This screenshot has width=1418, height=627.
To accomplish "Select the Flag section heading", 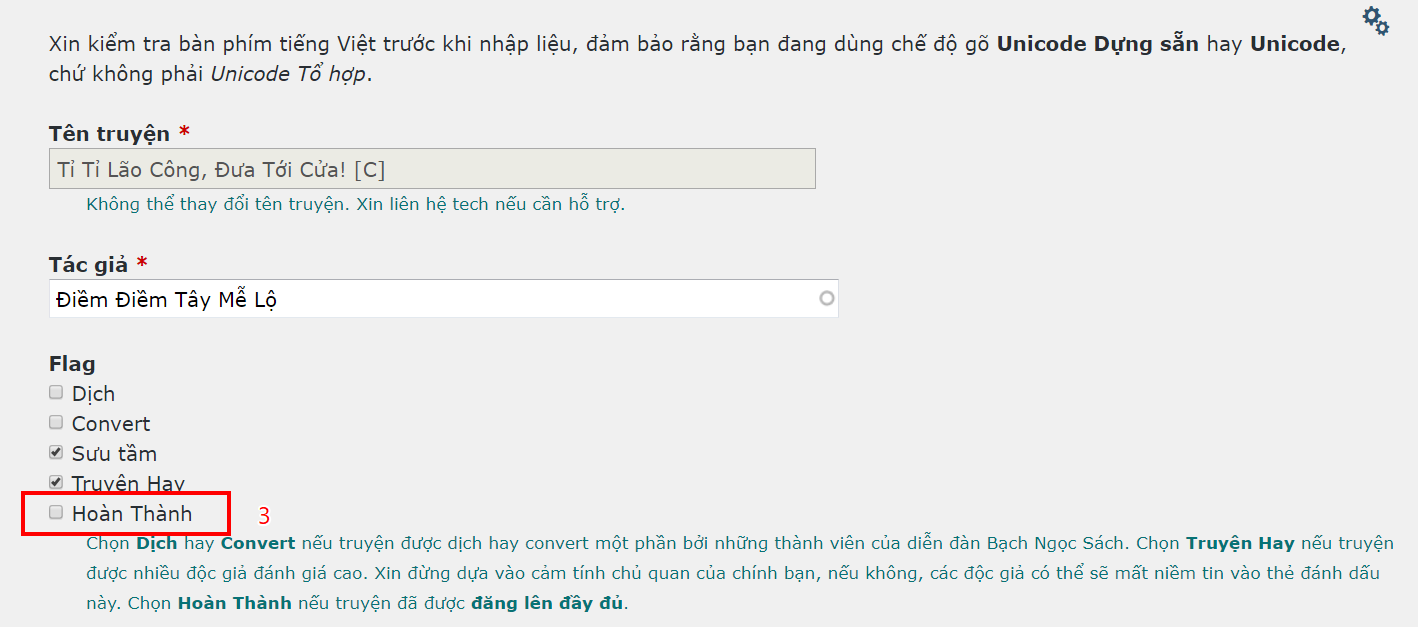I will pos(72,364).
